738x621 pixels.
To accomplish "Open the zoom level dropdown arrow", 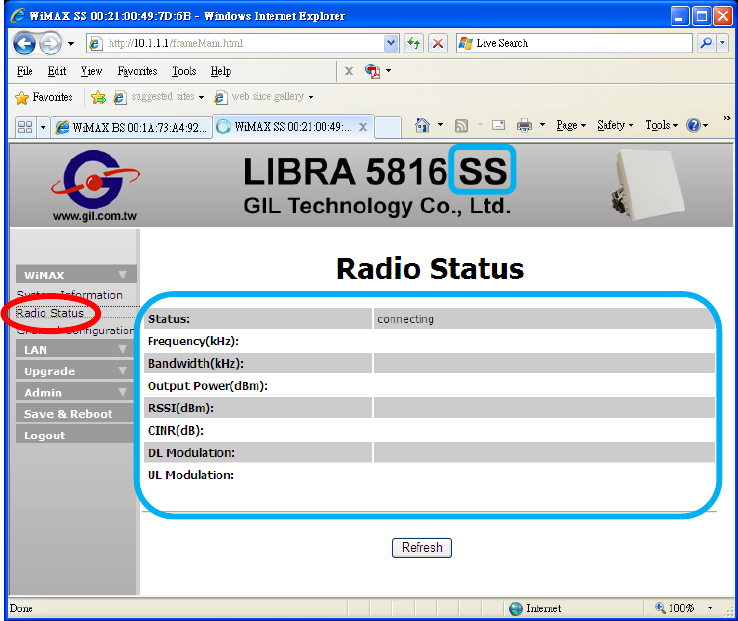I will tap(710, 608).
